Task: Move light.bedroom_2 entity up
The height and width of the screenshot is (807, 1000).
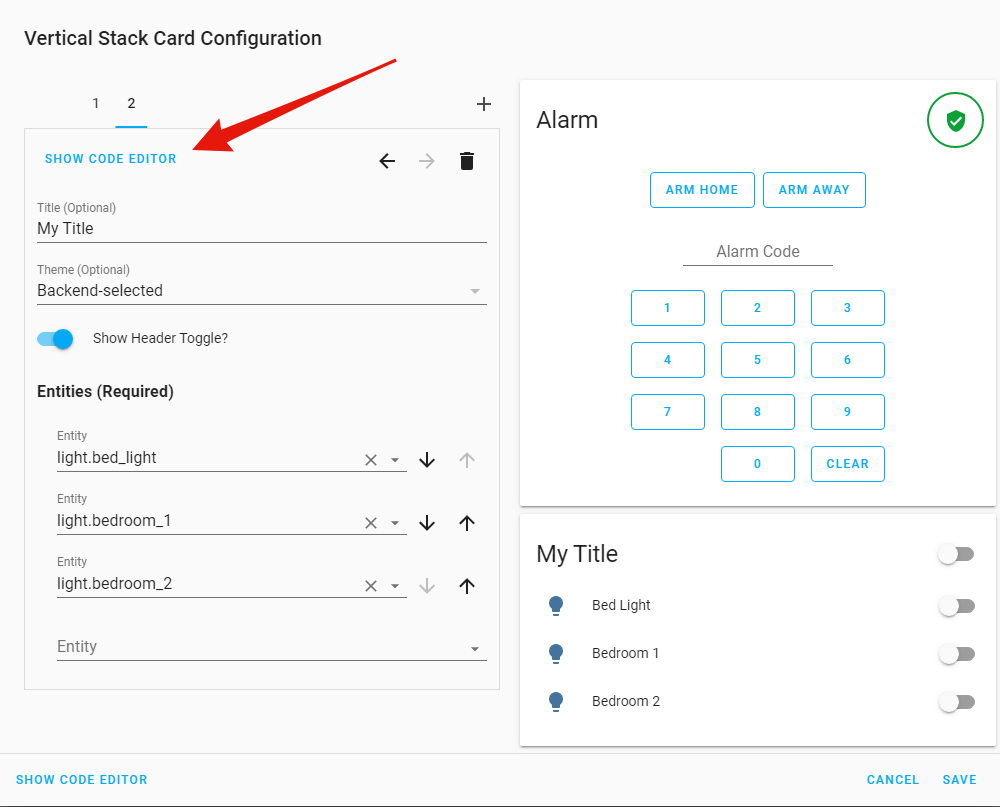Action: (467, 586)
